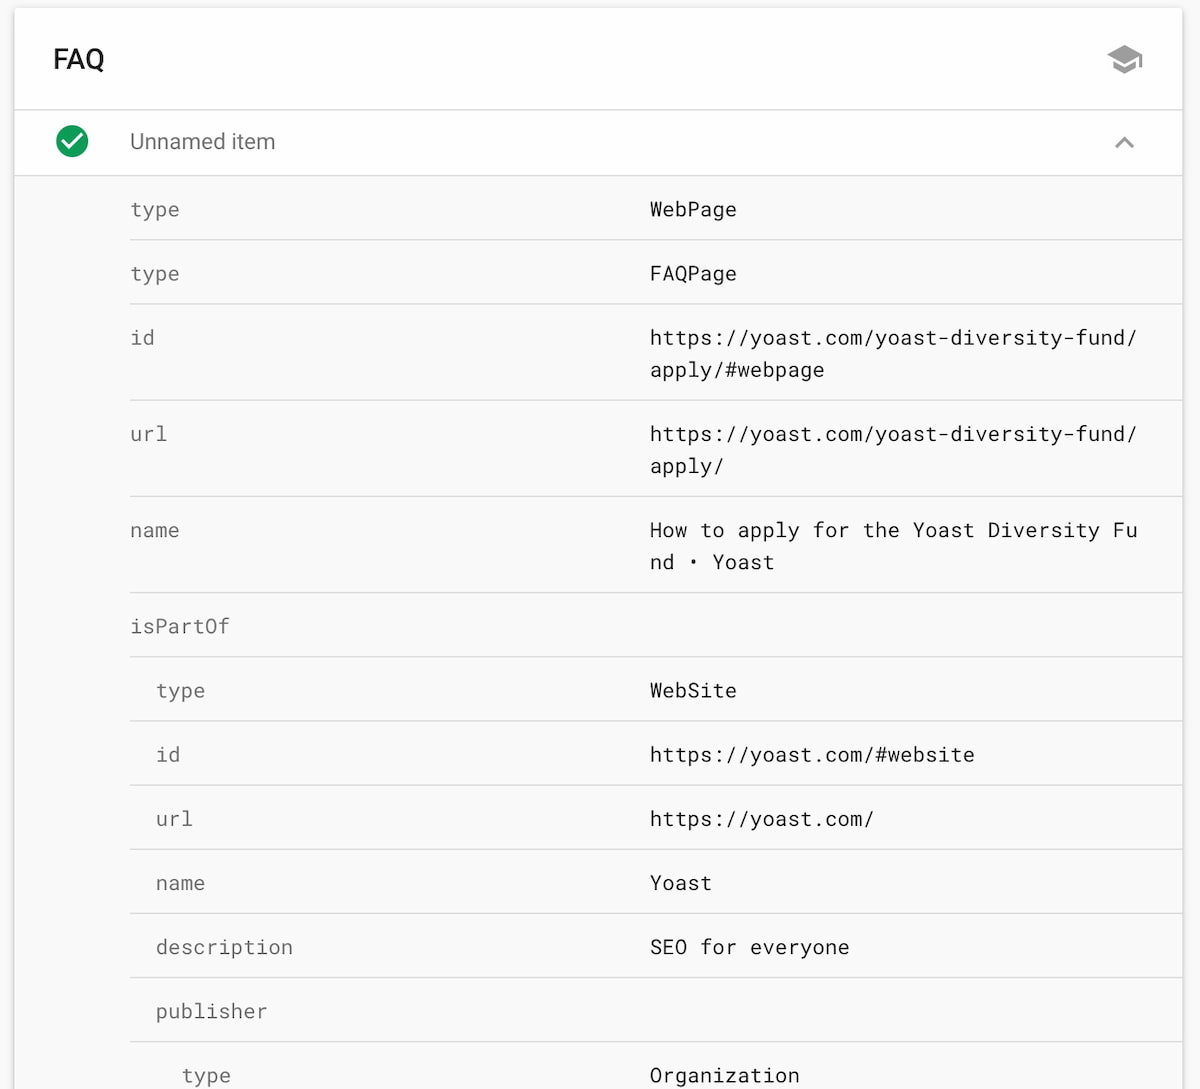
Task: Click the isPartOf property row
Action: pos(180,627)
